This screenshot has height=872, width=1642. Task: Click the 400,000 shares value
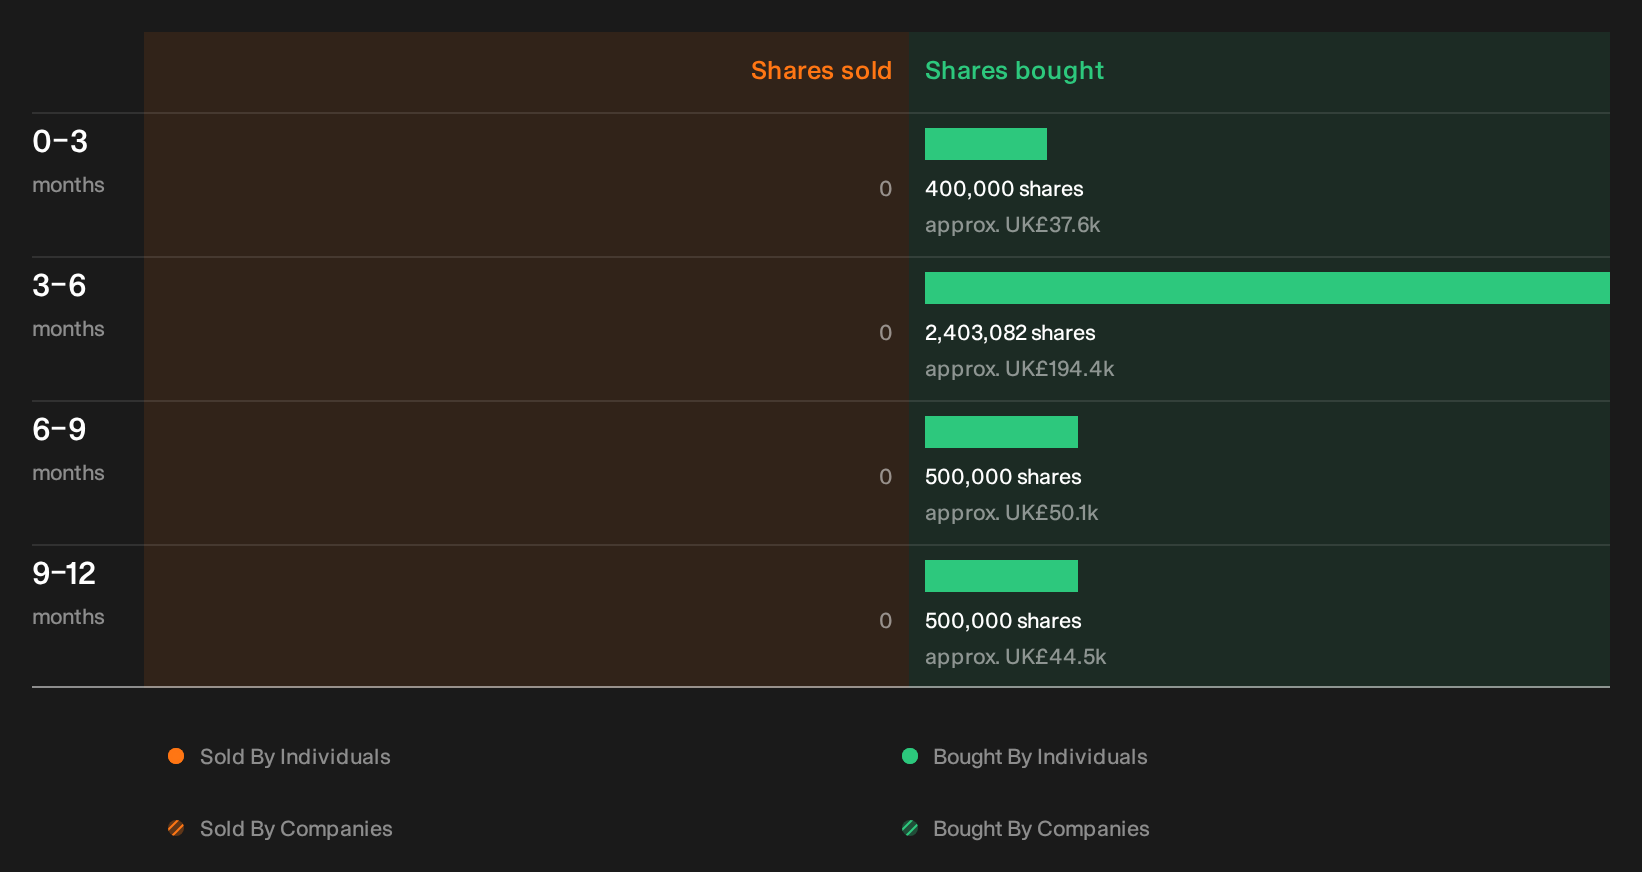click(1004, 189)
